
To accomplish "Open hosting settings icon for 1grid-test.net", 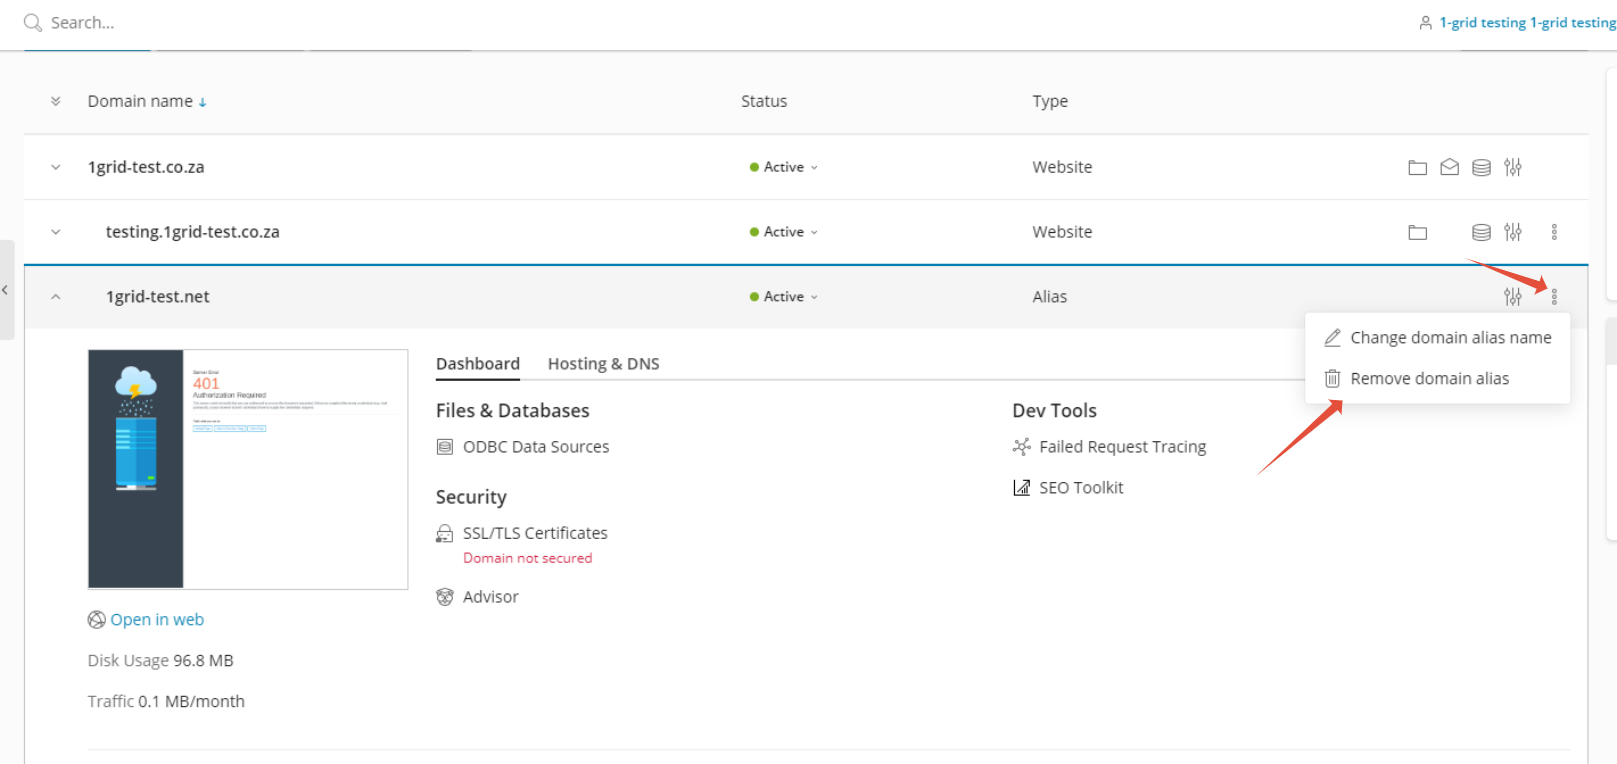I will tap(1513, 297).
